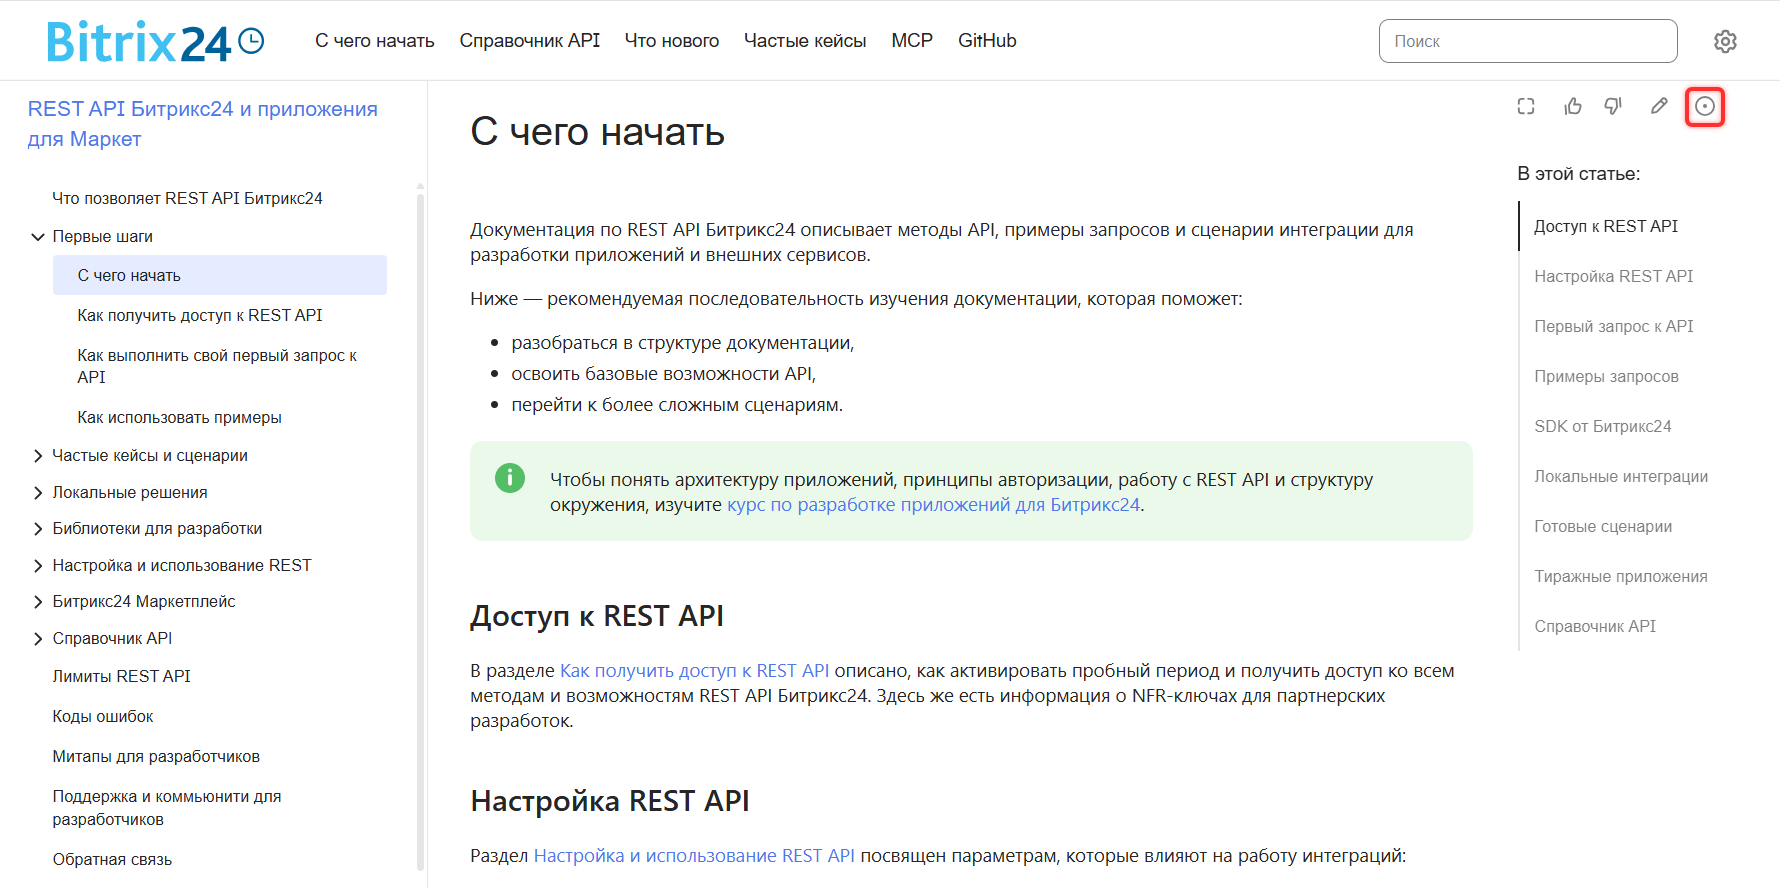Select 'С чего начать' sidebar item

(220, 275)
